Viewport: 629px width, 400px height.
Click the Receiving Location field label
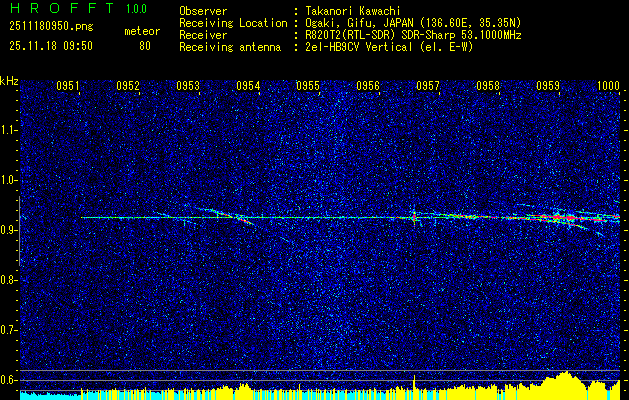pos(233,23)
